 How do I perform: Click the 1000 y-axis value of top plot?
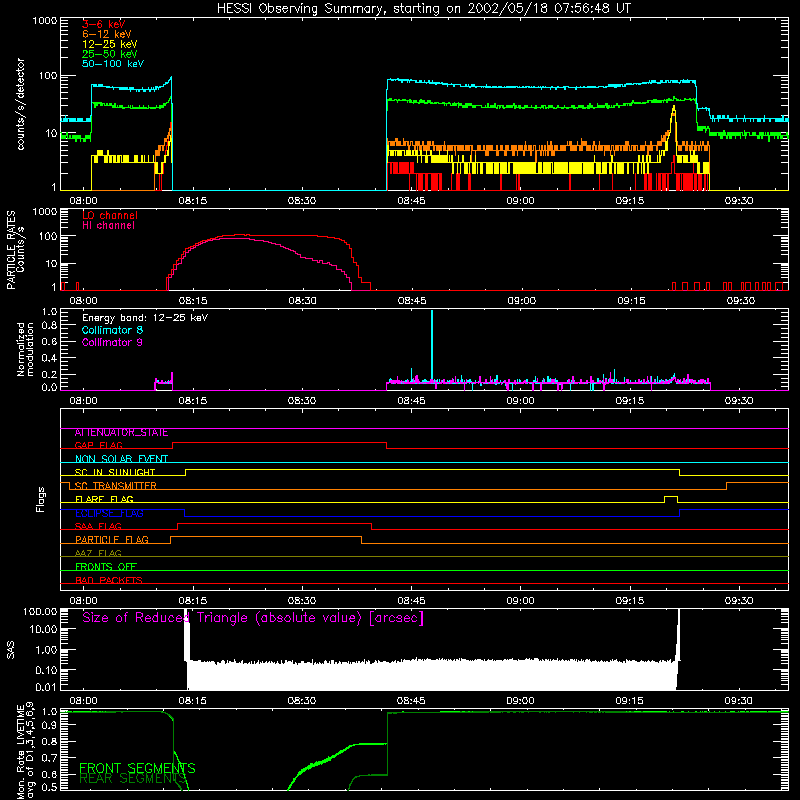[44, 21]
